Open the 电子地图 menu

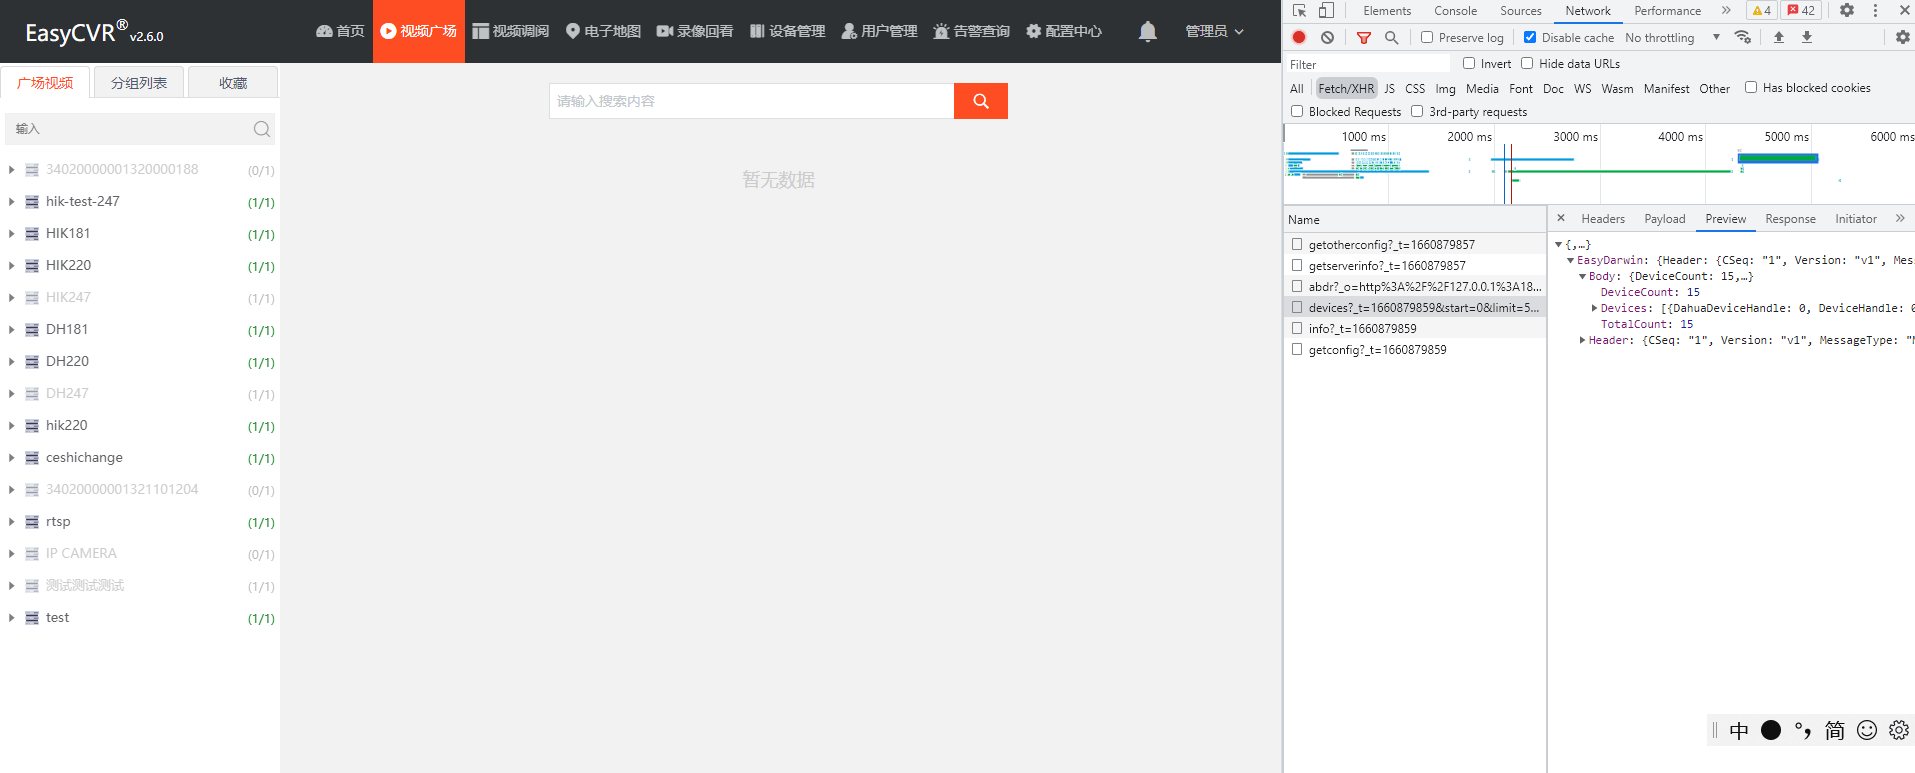pyautogui.click(x=603, y=31)
